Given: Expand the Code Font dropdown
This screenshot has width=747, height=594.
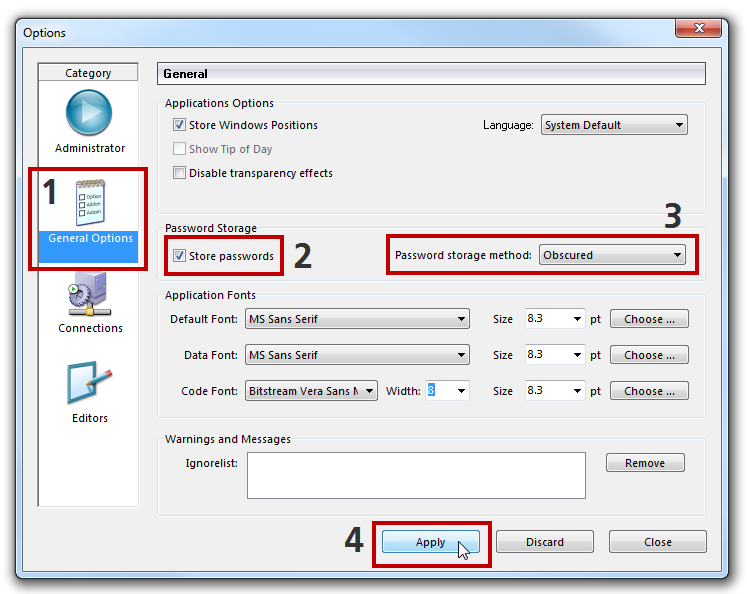Looking at the screenshot, I should click(311, 391).
